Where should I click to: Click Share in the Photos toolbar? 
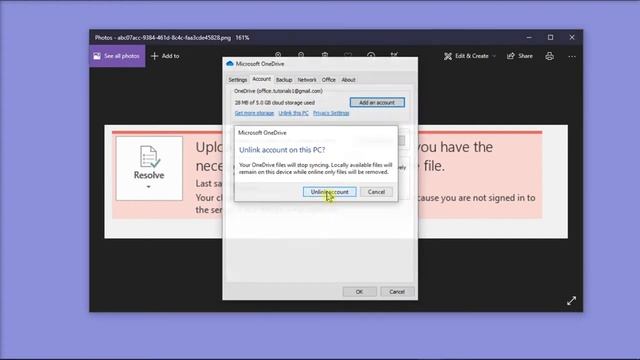pos(520,56)
